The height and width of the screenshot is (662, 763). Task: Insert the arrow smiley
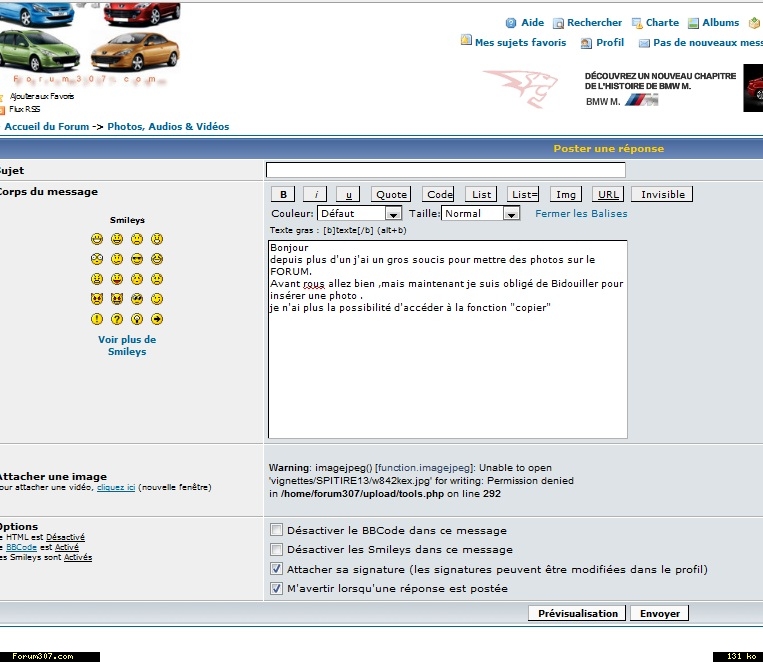coord(157,319)
